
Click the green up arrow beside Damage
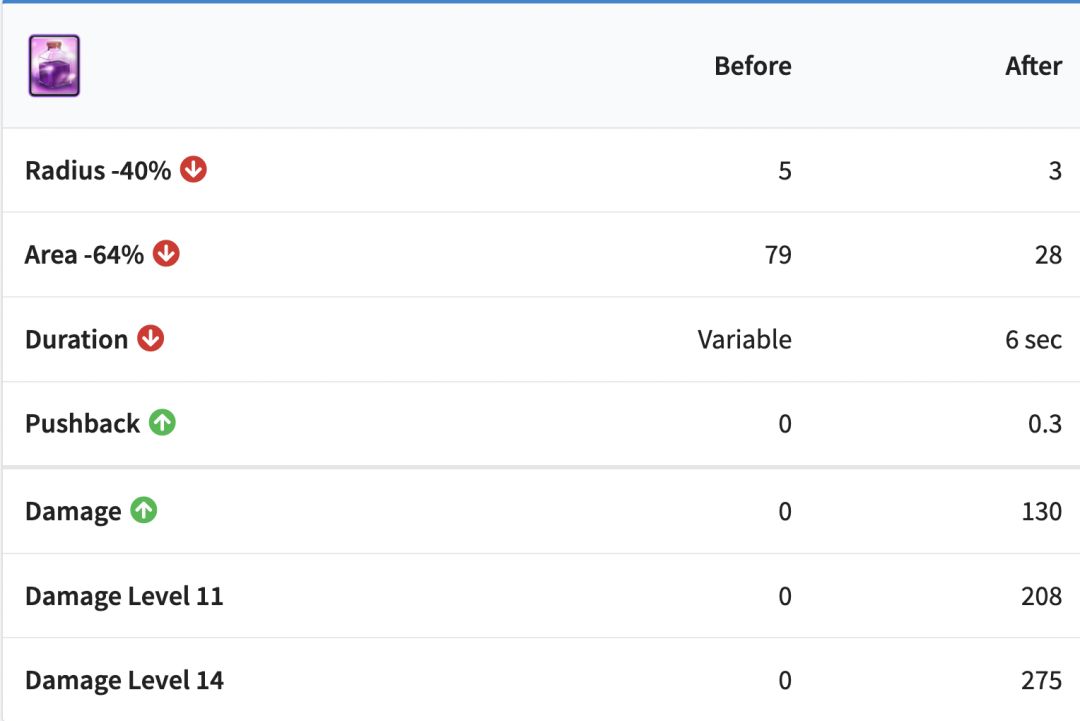coord(144,511)
